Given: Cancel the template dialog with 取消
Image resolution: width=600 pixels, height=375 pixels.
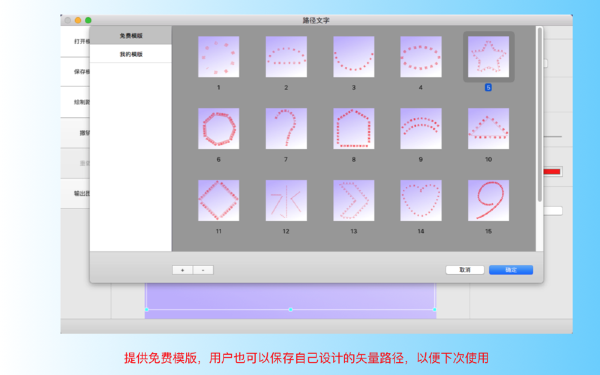Looking at the screenshot, I should [x=465, y=270].
